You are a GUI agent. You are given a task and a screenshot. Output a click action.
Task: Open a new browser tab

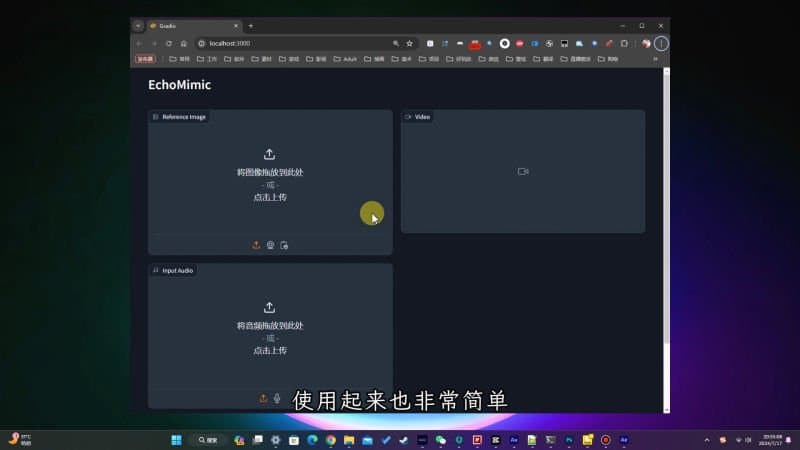pyautogui.click(x=251, y=26)
